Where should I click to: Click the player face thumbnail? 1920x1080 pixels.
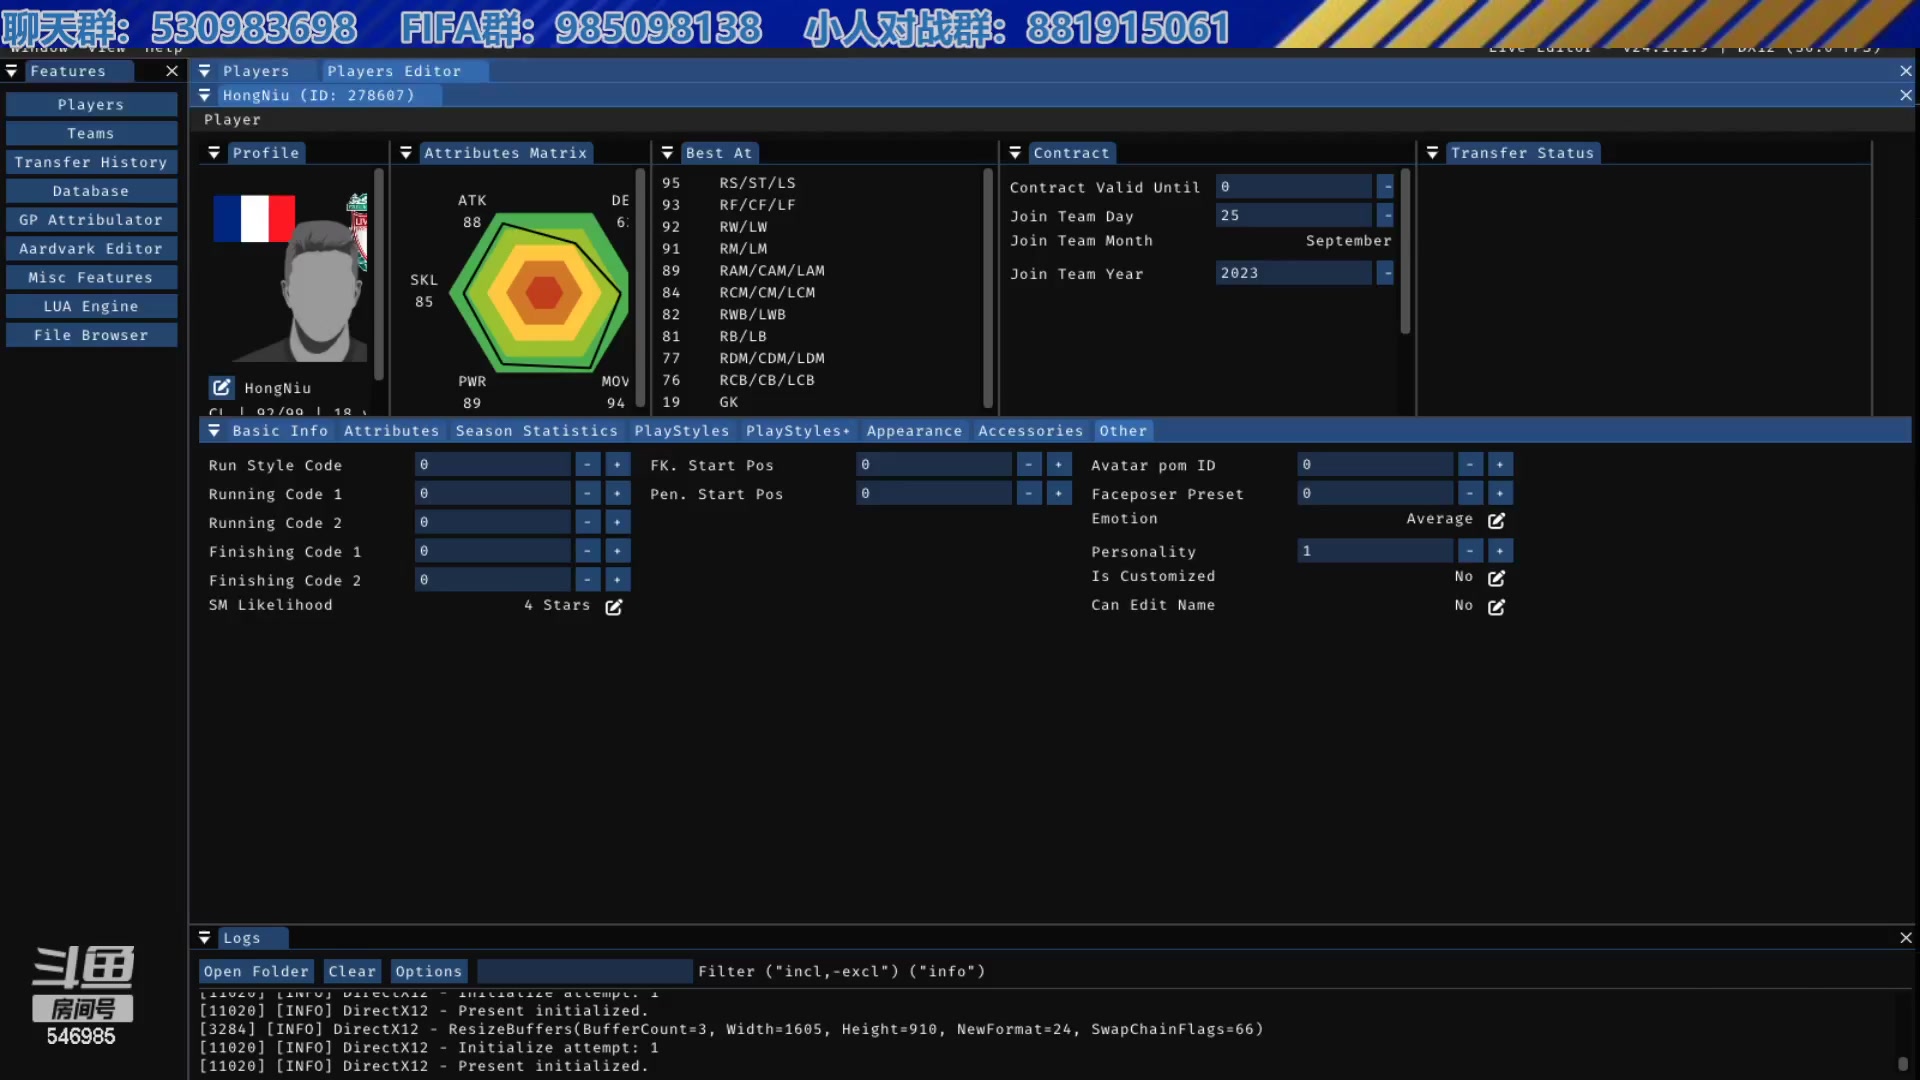(320, 290)
